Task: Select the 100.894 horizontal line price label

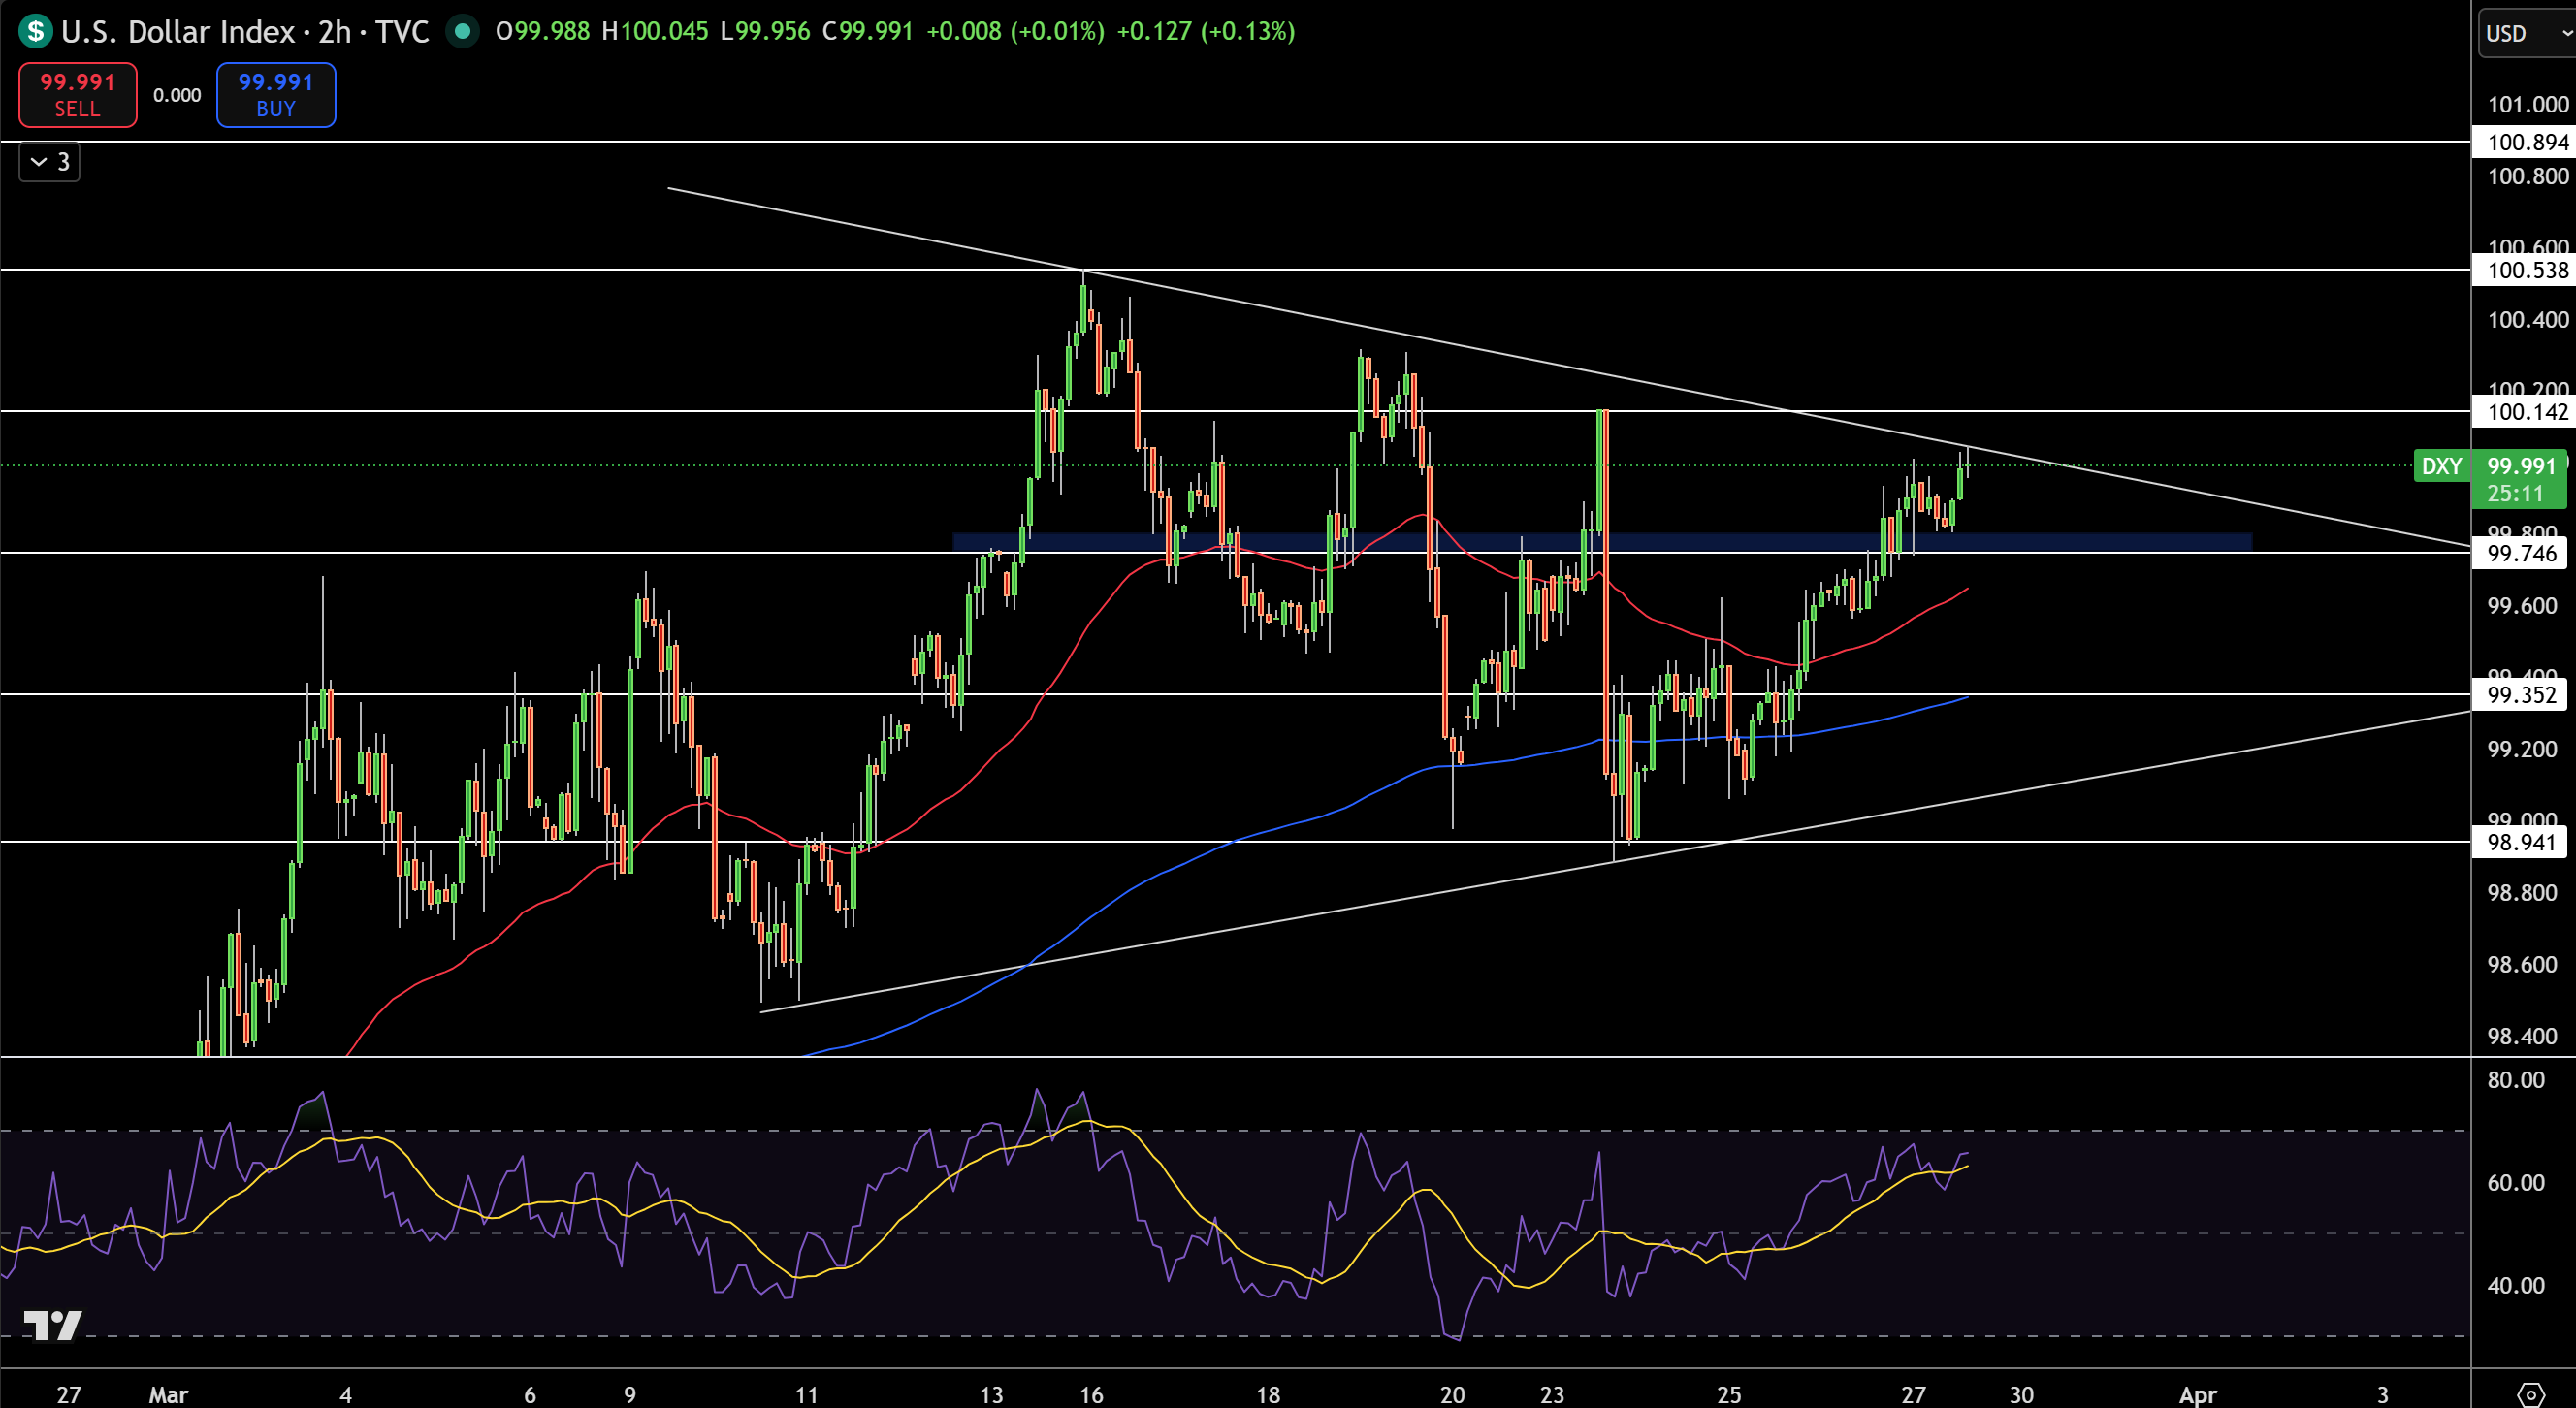Action: (2524, 142)
